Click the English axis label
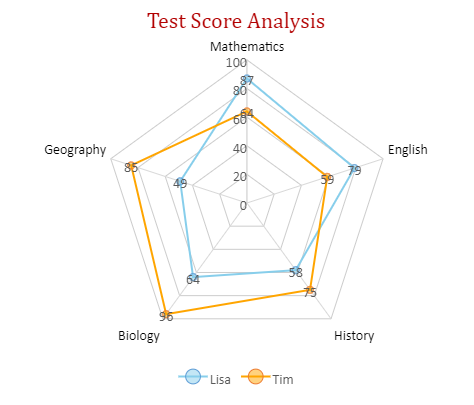474x405 pixels. pos(407,150)
